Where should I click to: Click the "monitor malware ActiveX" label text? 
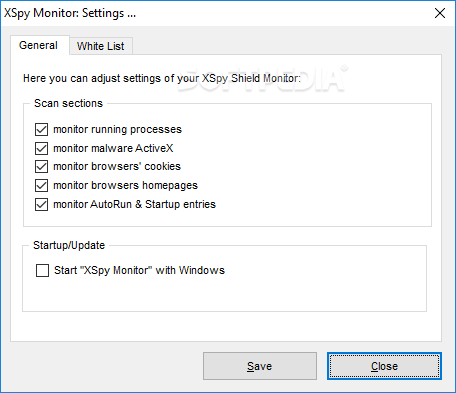click(113, 148)
